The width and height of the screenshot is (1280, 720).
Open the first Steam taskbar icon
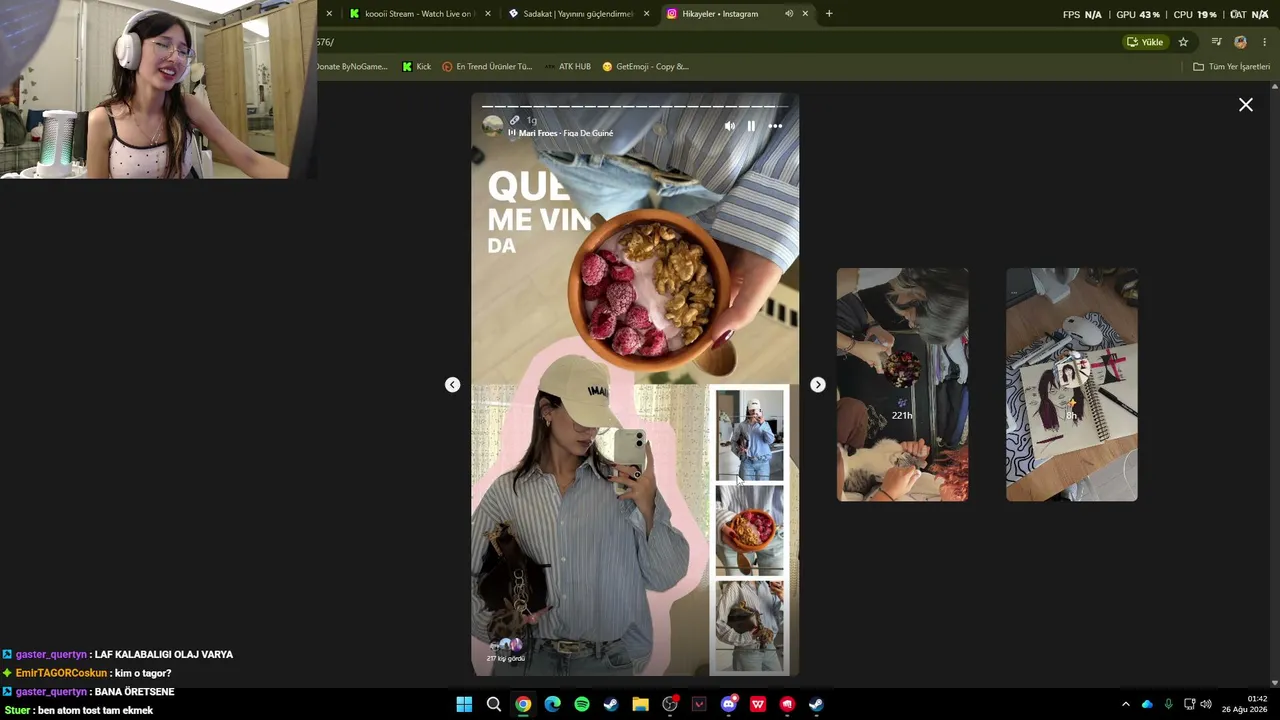coord(611,704)
